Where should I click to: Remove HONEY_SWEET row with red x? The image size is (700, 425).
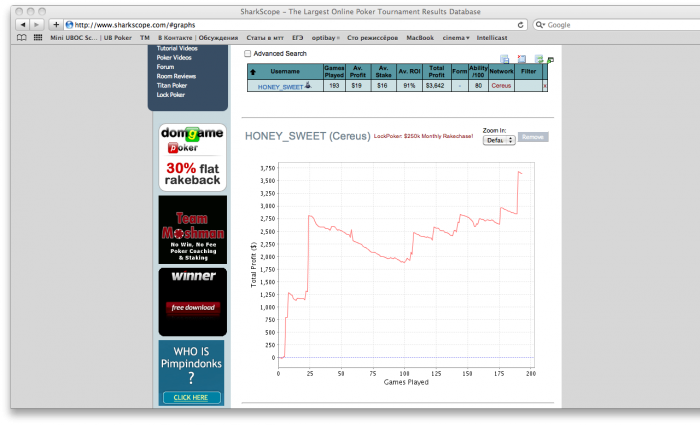coord(545,86)
